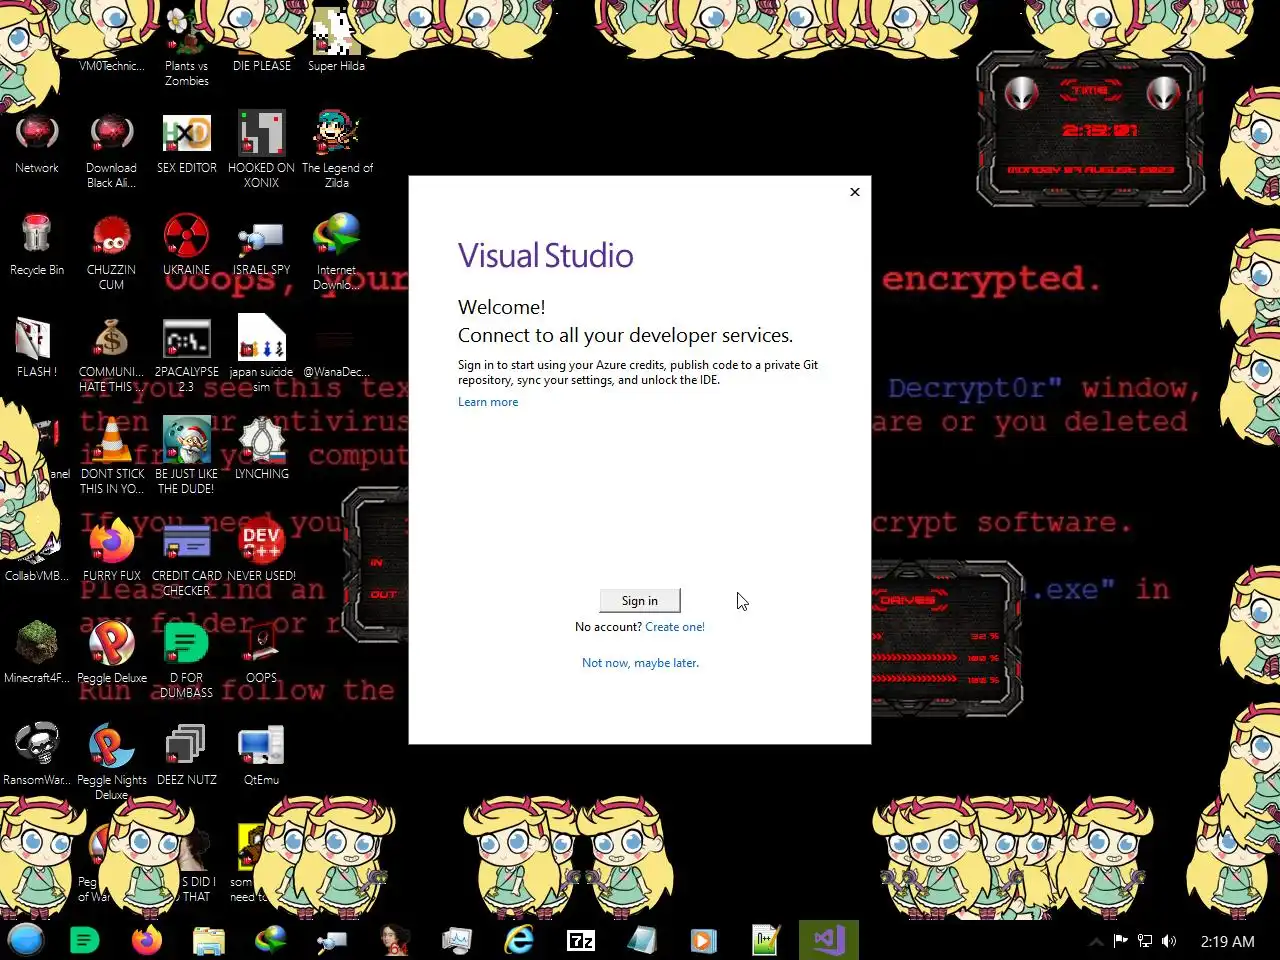Select the Recycle Bin icon
This screenshot has width=1280, height=960.
[x=37, y=247]
